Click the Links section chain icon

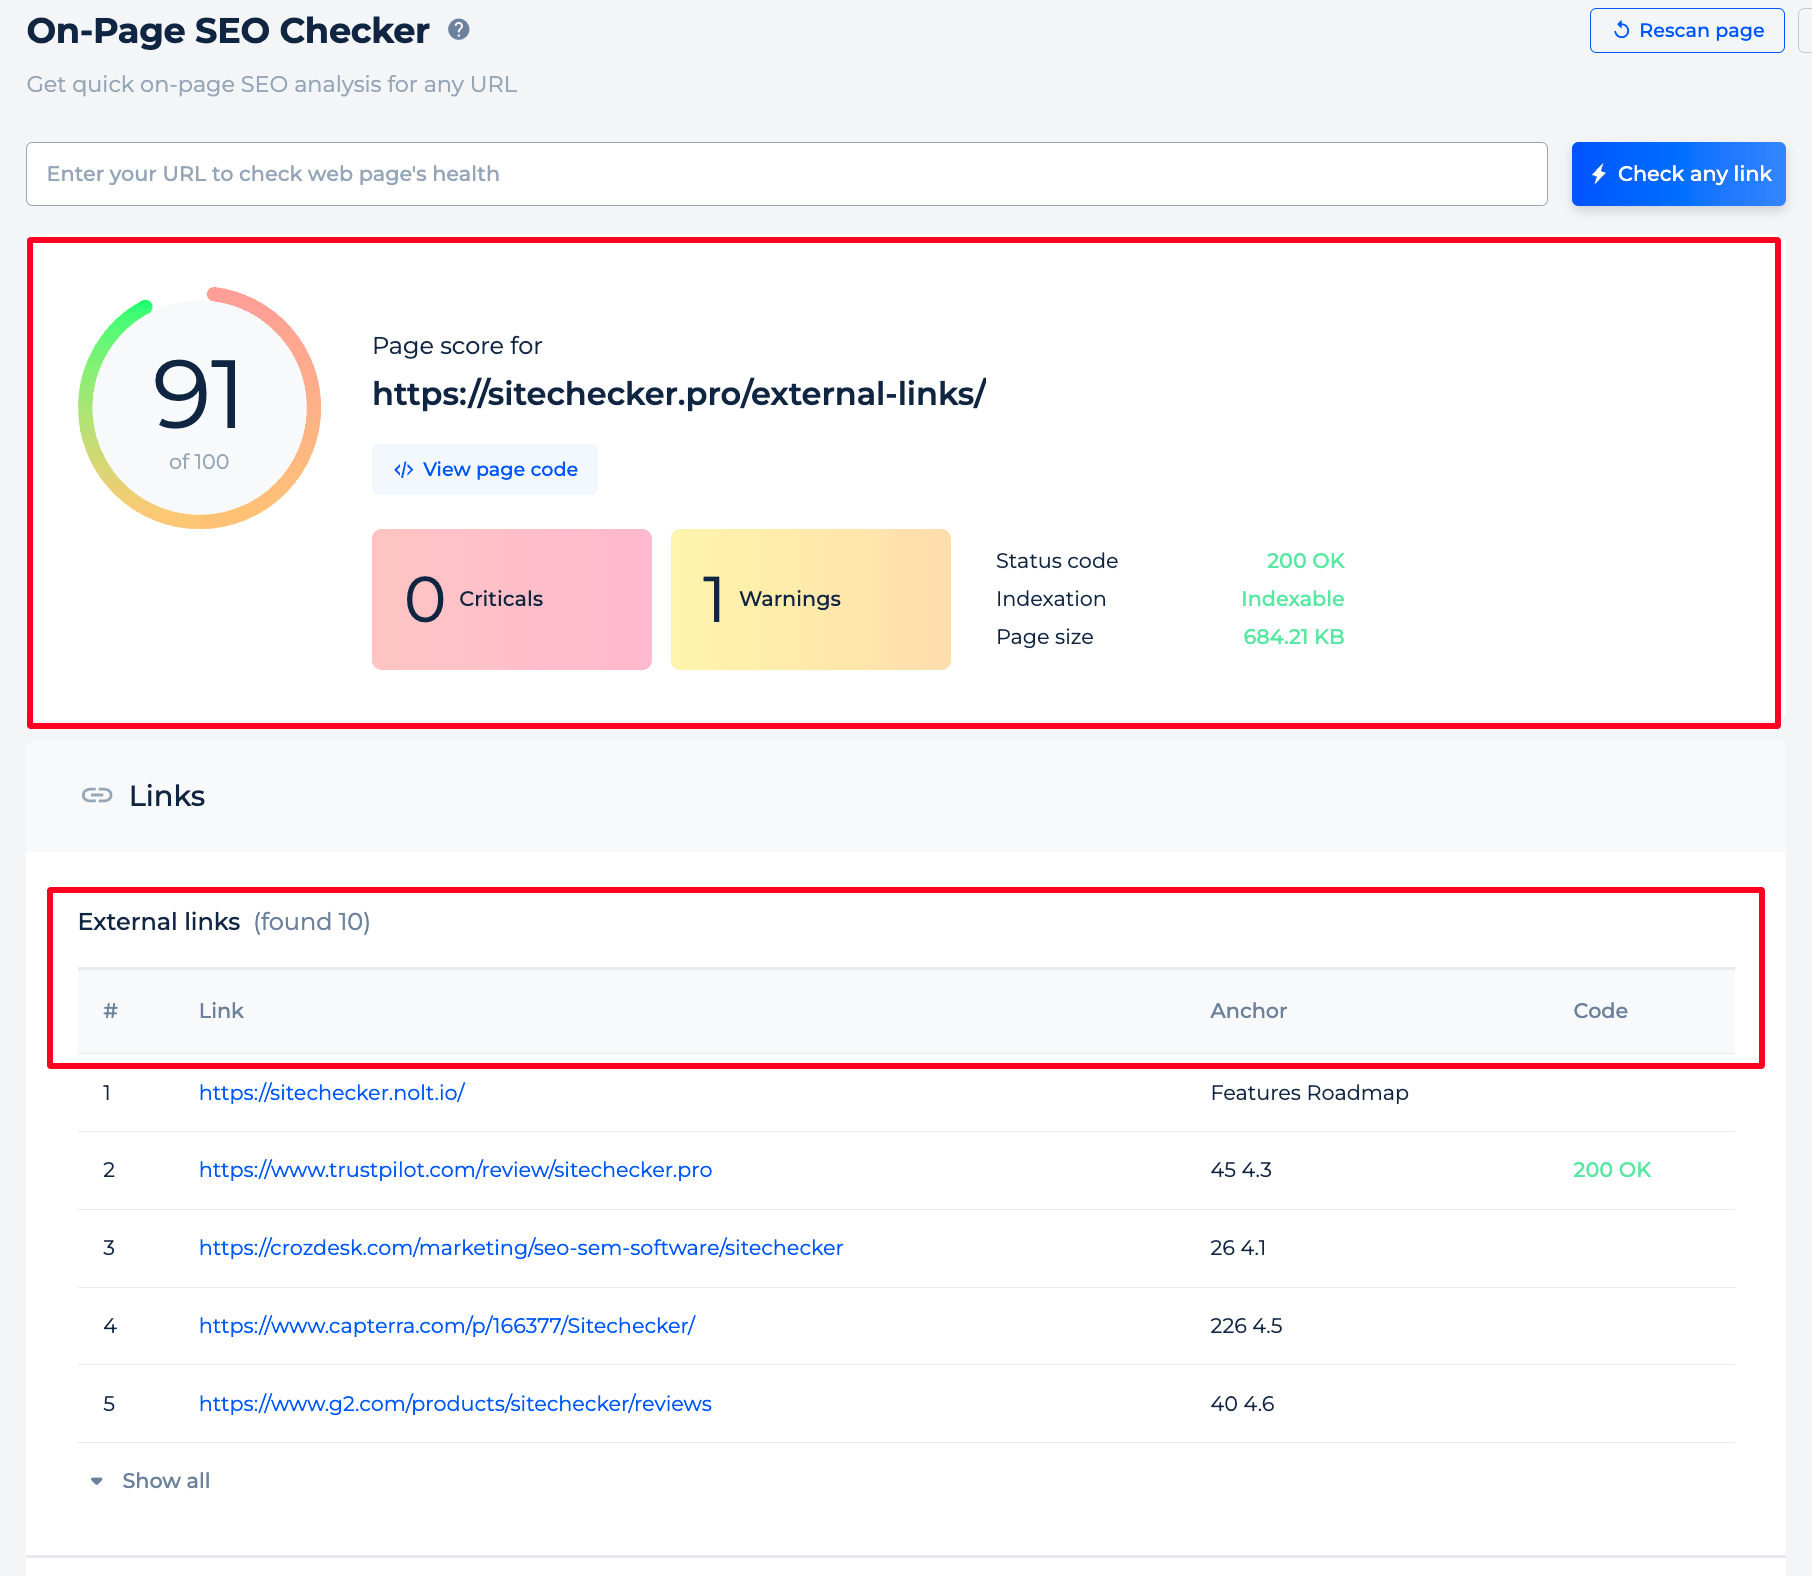coord(97,795)
